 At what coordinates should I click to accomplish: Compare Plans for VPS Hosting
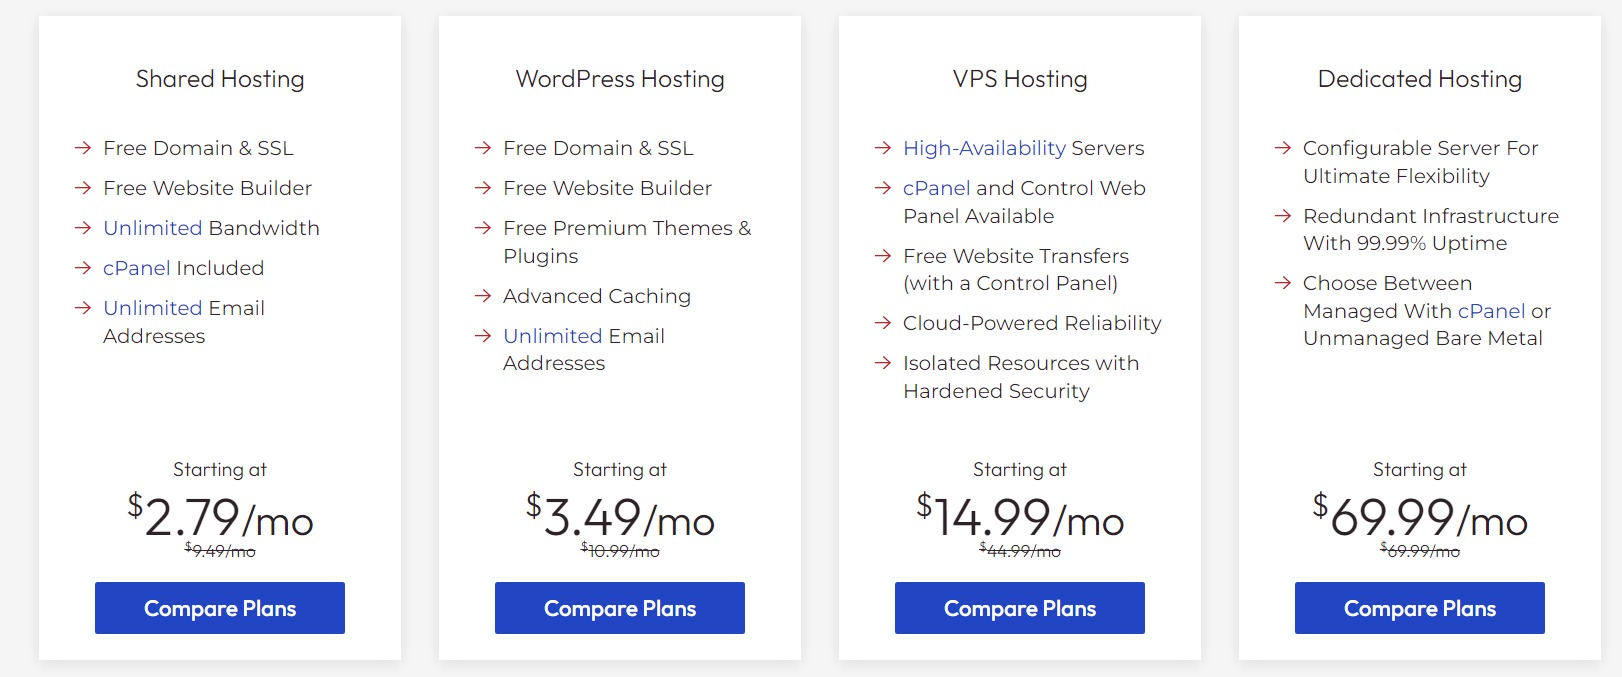(x=1020, y=608)
